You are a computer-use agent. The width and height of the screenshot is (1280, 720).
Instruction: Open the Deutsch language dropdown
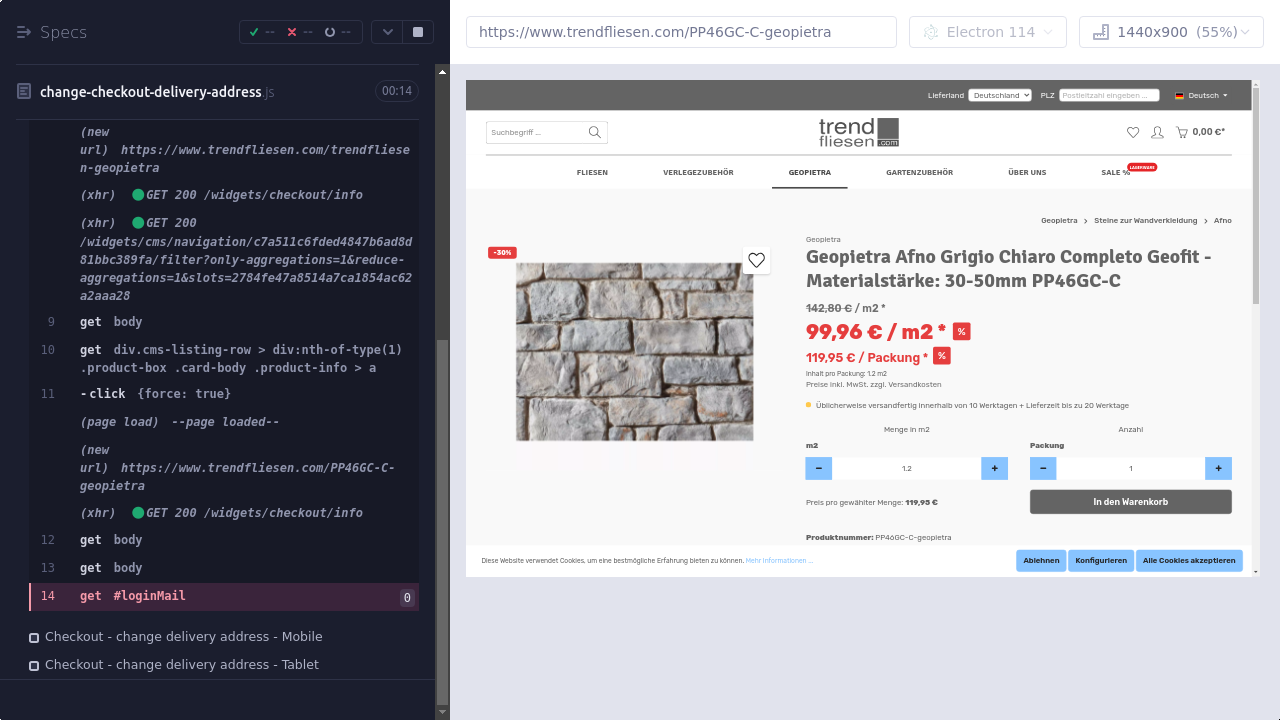coord(1201,95)
